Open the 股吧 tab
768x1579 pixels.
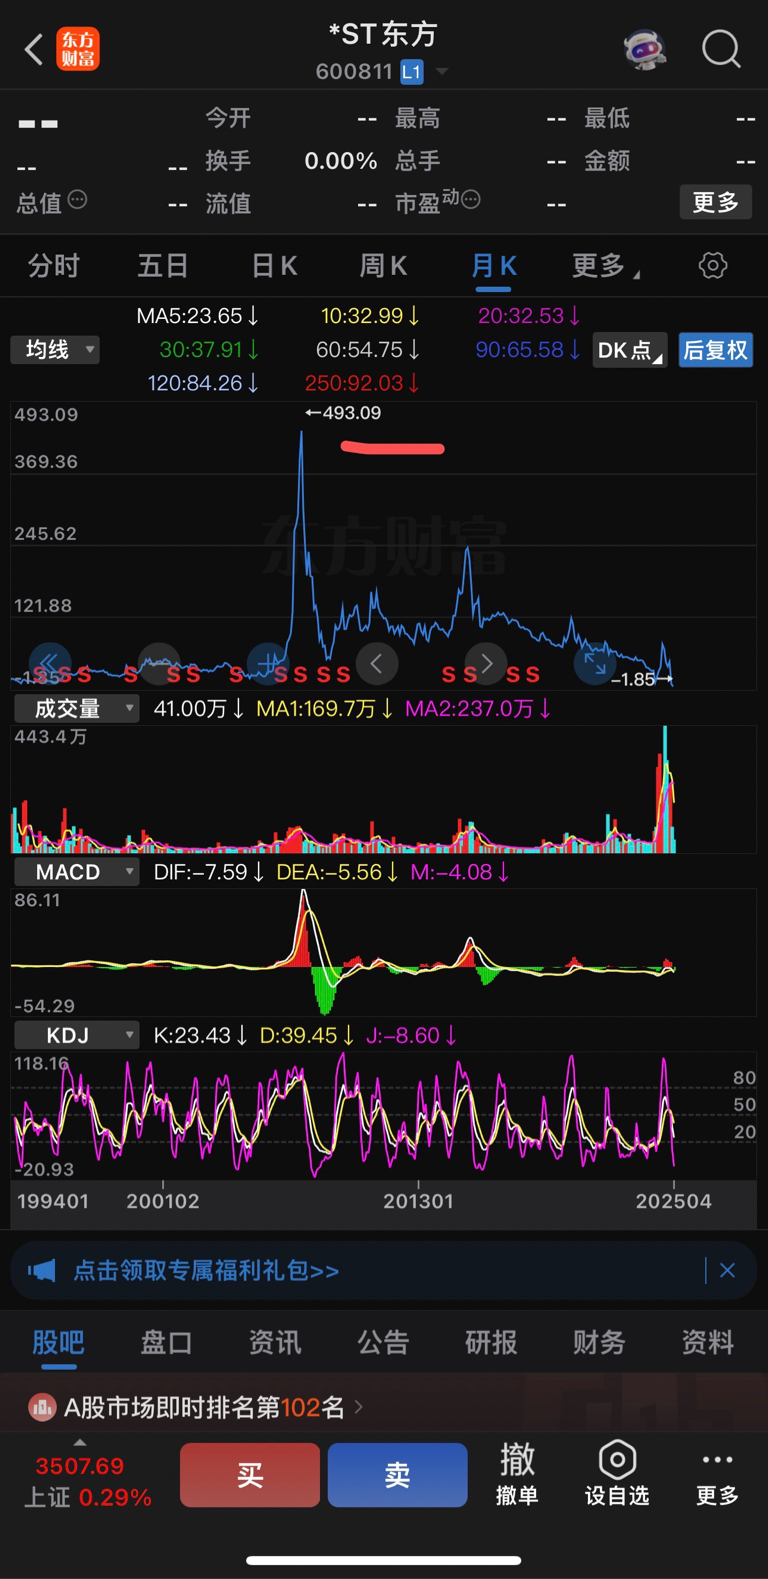[58, 1342]
